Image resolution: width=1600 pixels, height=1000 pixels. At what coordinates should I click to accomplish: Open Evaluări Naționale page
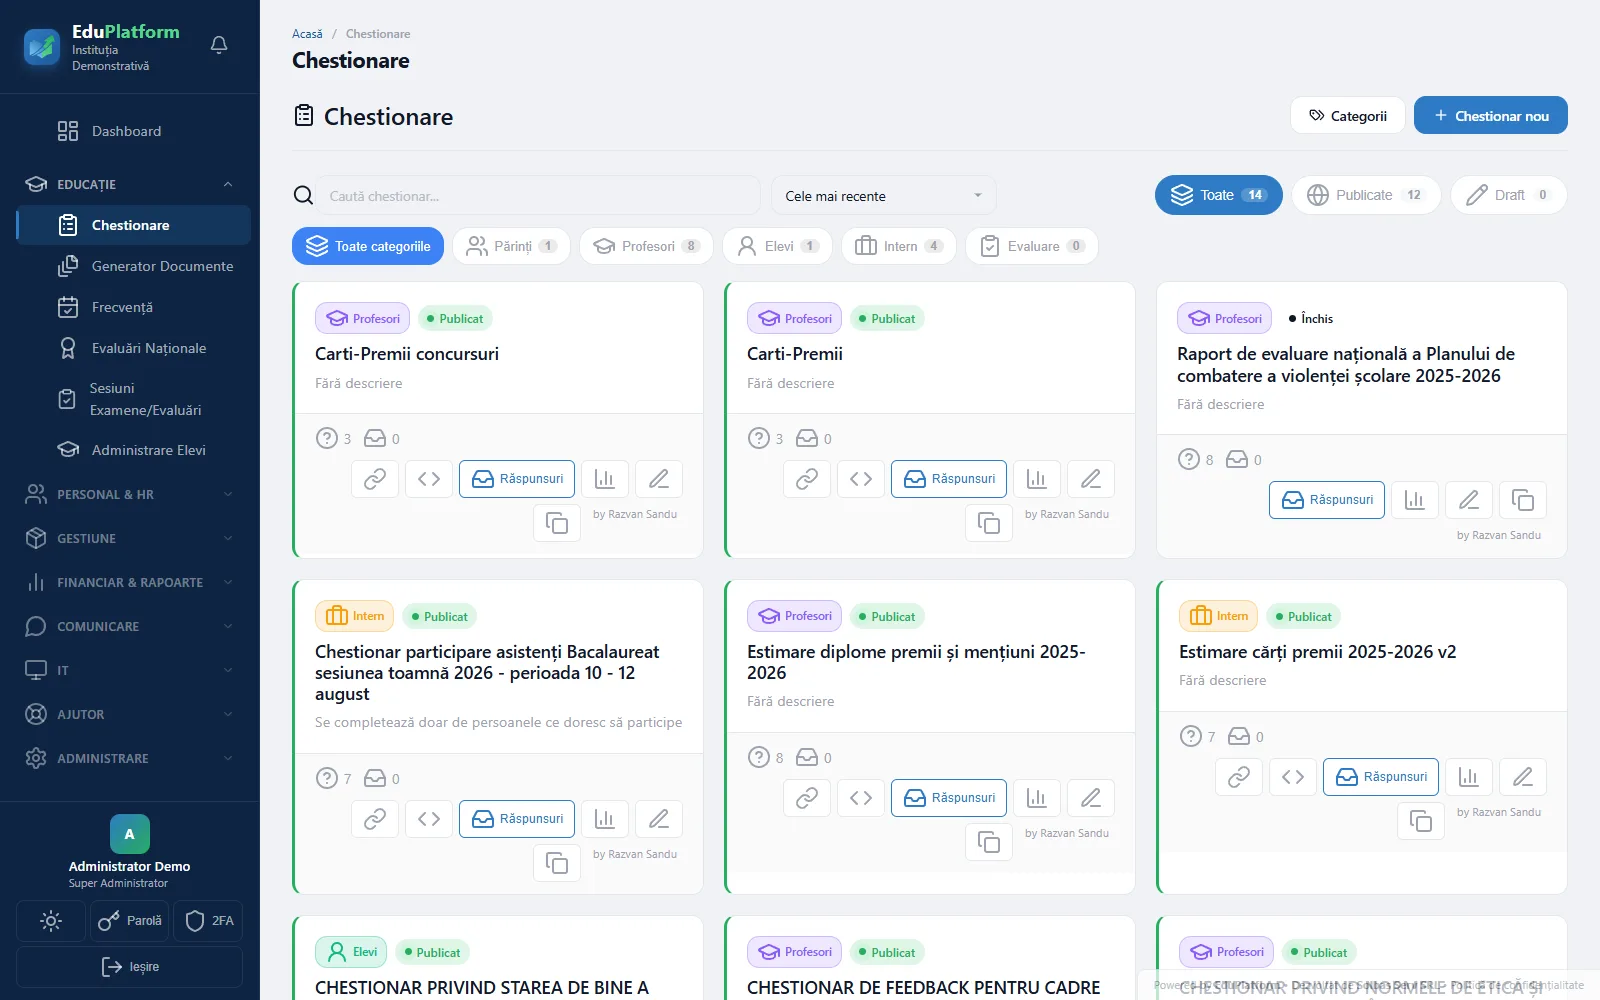coord(134,348)
